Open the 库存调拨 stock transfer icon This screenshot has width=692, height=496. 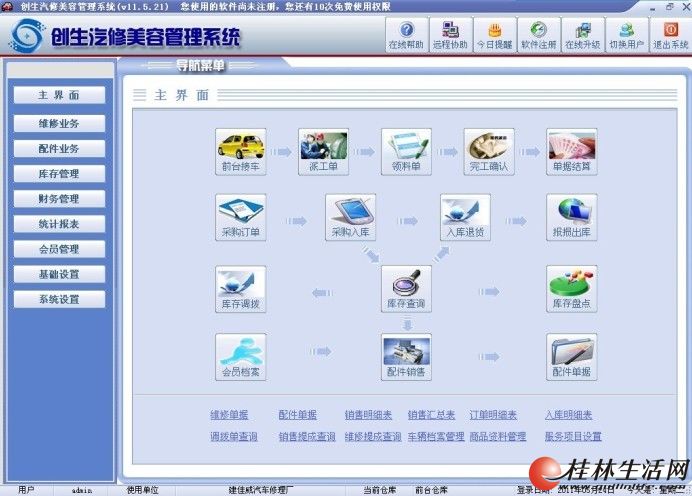coord(241,289)
